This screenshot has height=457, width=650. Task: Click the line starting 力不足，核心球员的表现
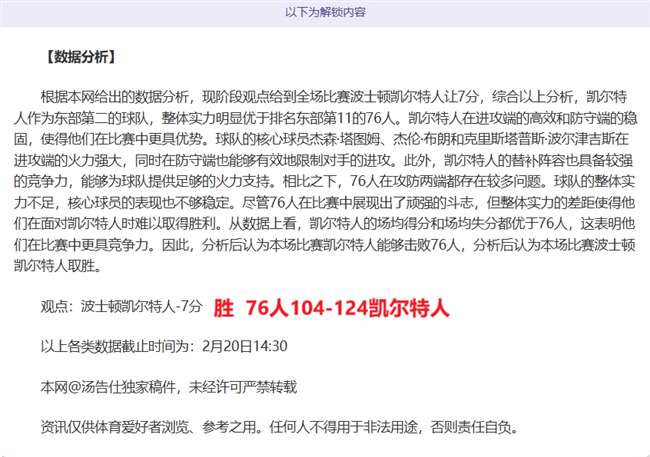[324, 203]
